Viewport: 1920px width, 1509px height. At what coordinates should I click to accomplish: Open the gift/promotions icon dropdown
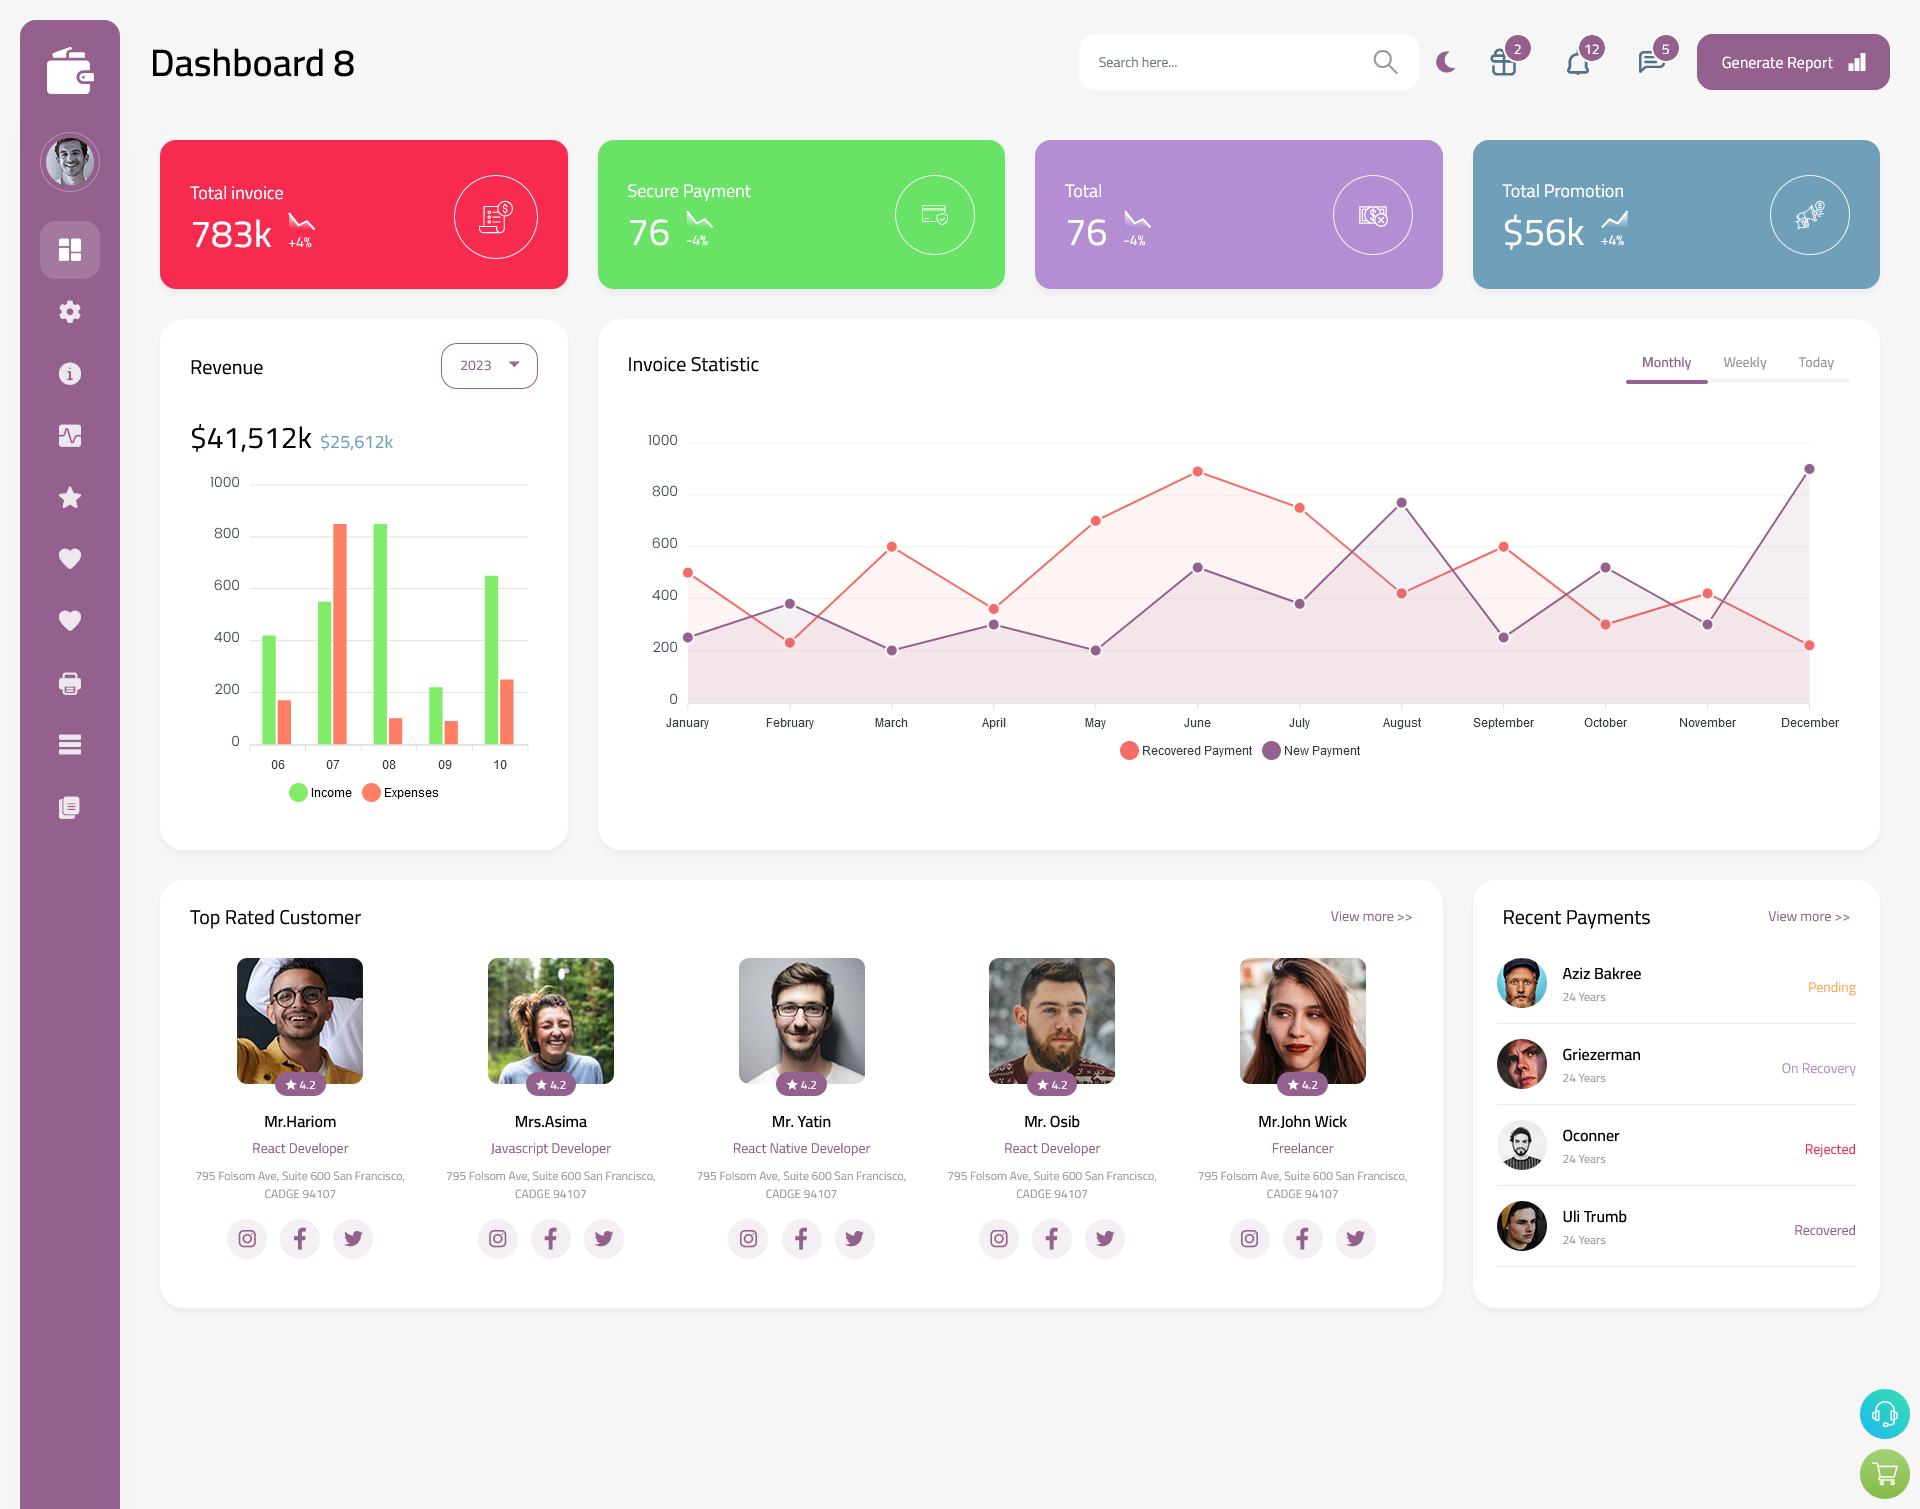tap(1504, 62)
